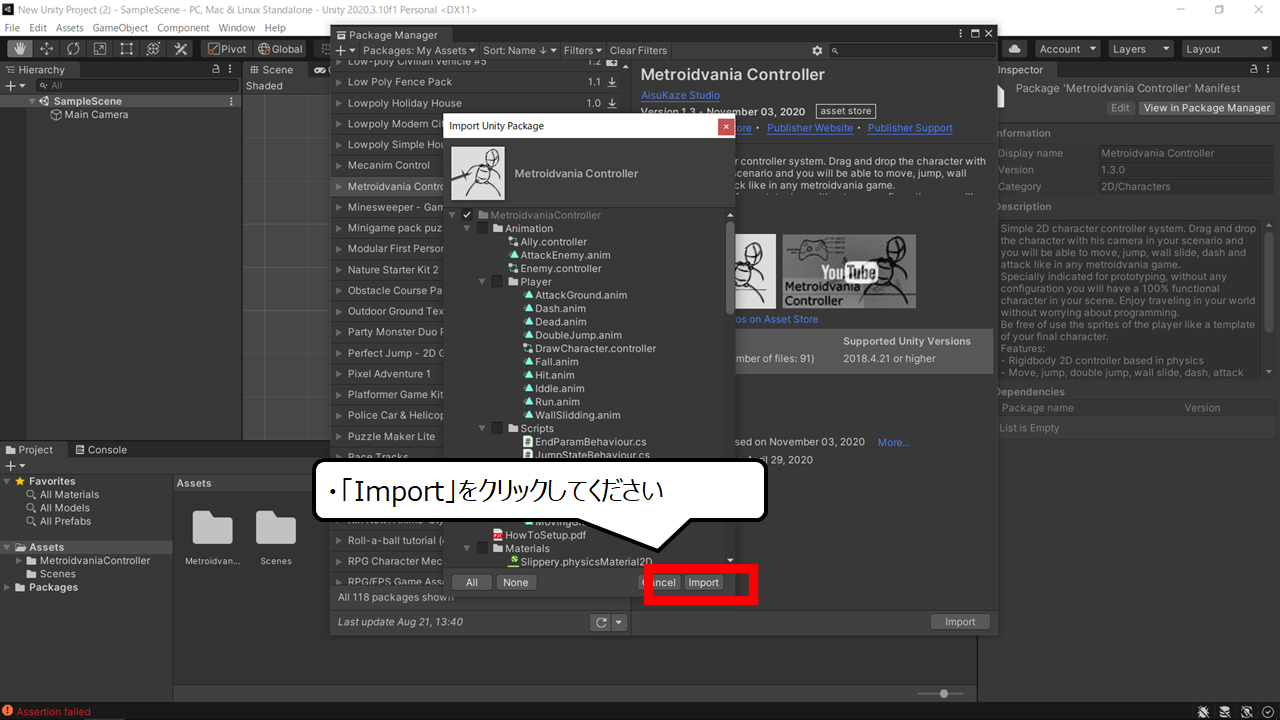Open the Layers dropdown
The height and width of the screenshot is (720, 1280).
pos(1139,49)
